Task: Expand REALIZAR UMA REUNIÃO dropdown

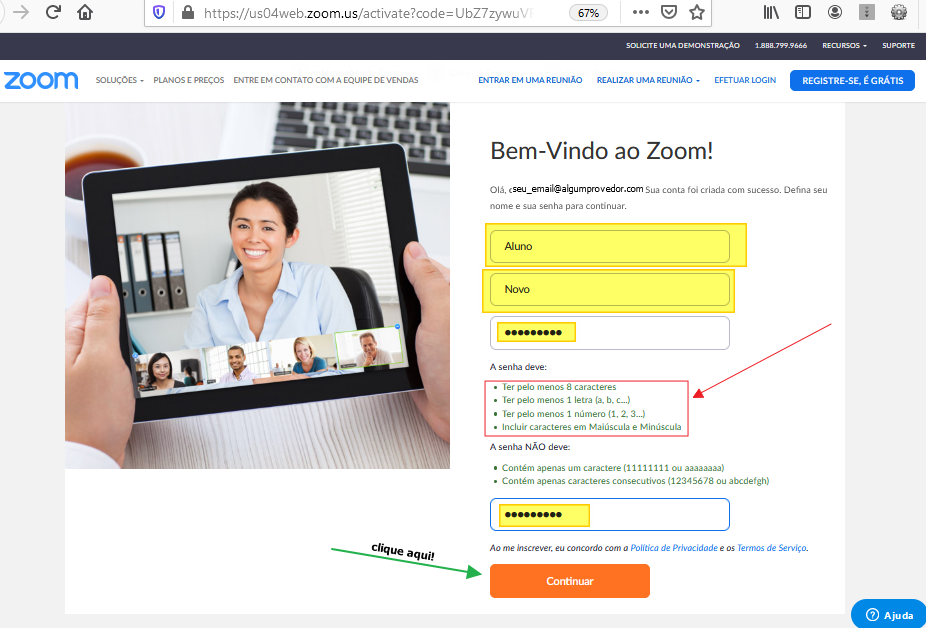Action: [x=648, y=80]
